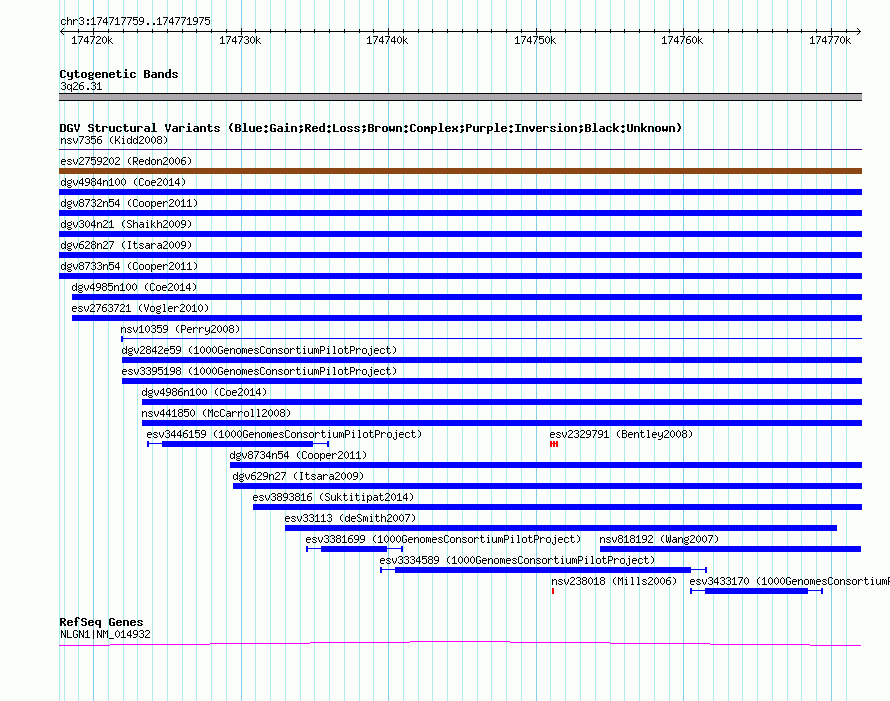This screenshot has height=701, width=890.
Task: Open esv2763721 (Vogler2010) variant label
Action: pyautogui.click(x=140, y=308)
